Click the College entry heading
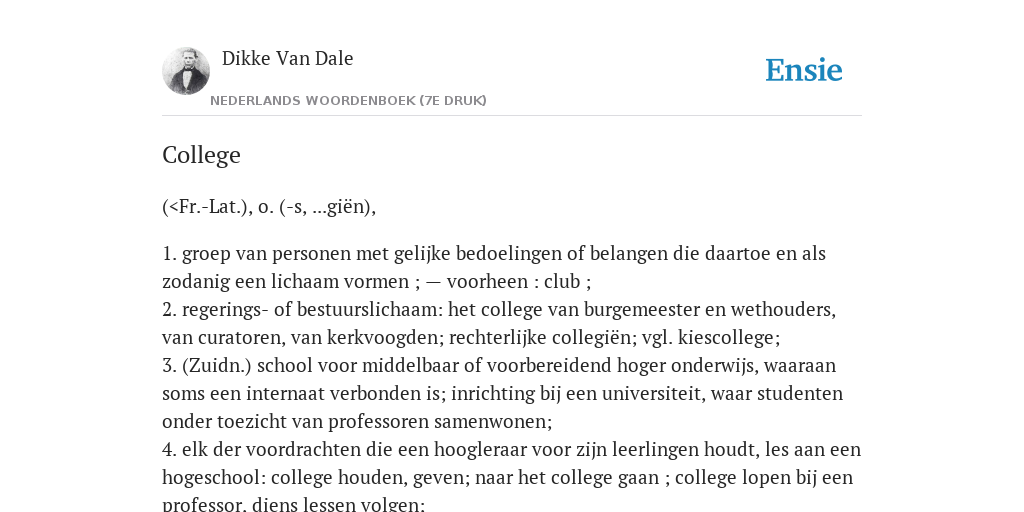Screen dimensions: 1024x512 tap(201, 155)
